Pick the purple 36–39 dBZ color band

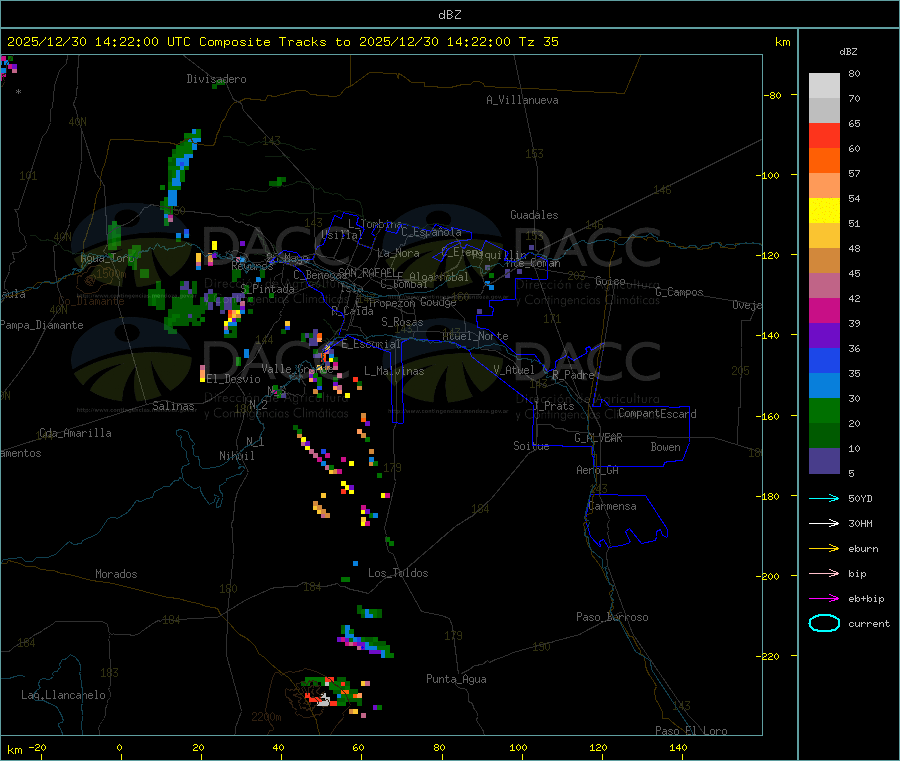tap(824, 336)
